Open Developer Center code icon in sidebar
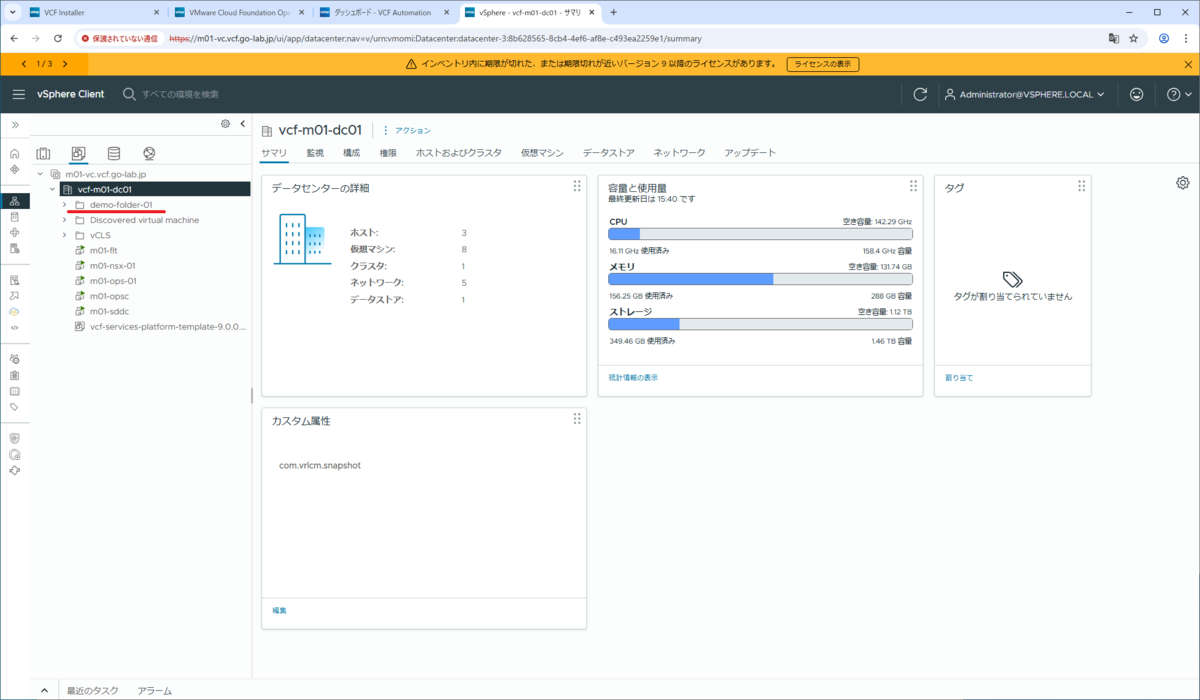Image resolution: width=1200 pixels, height=700 pixels. [15, 327]
